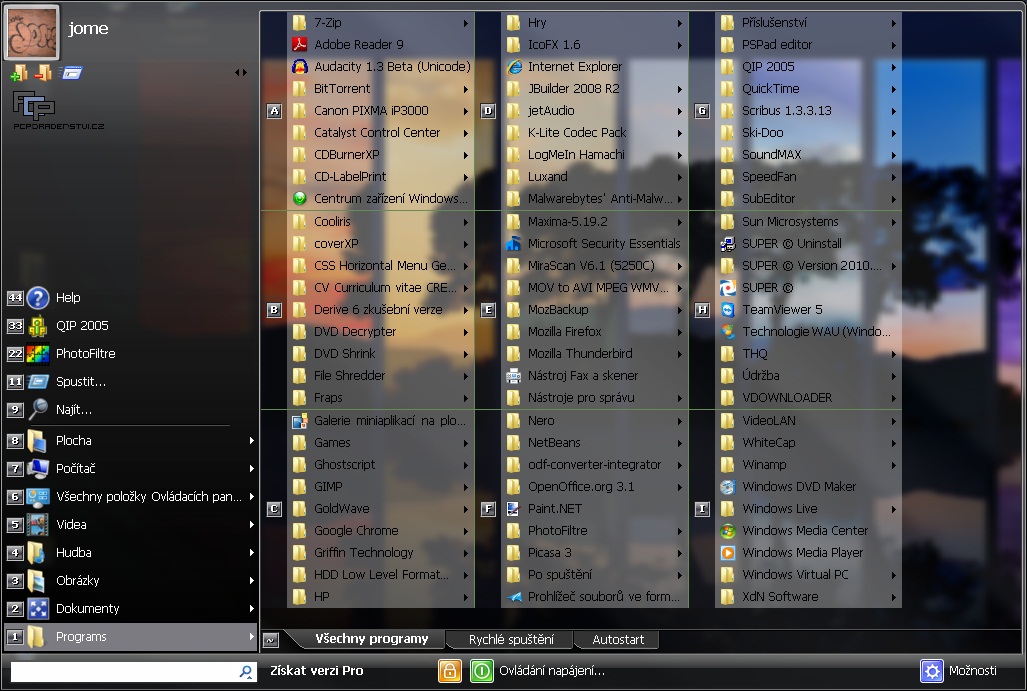Click the remove-folder icon with red minus
The image size is (1027, 691).
43,73
